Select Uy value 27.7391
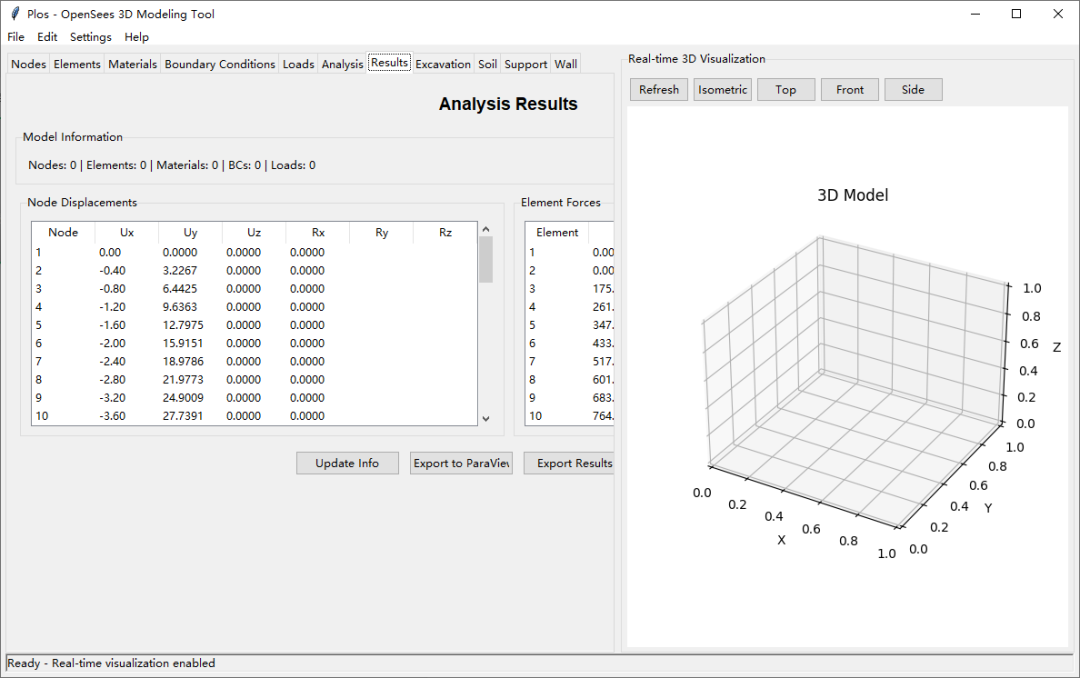 click(x=183, y=416)
